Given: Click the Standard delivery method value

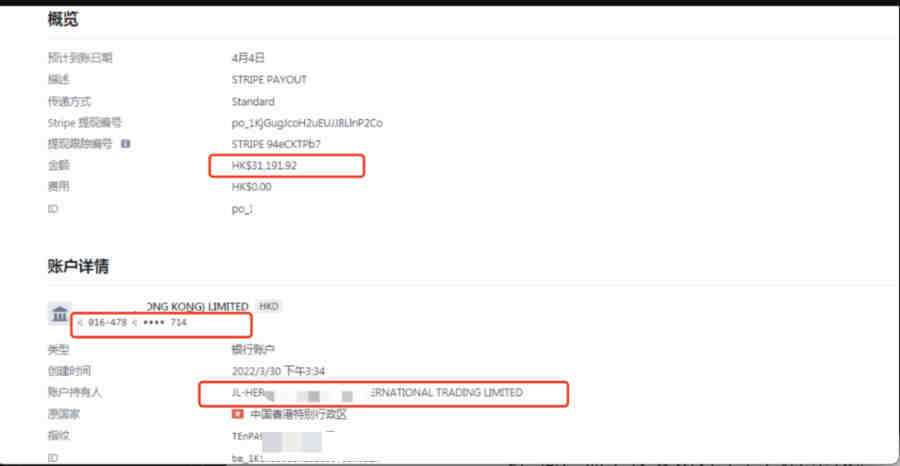Looking at the screenshot, I should (253, 102).
